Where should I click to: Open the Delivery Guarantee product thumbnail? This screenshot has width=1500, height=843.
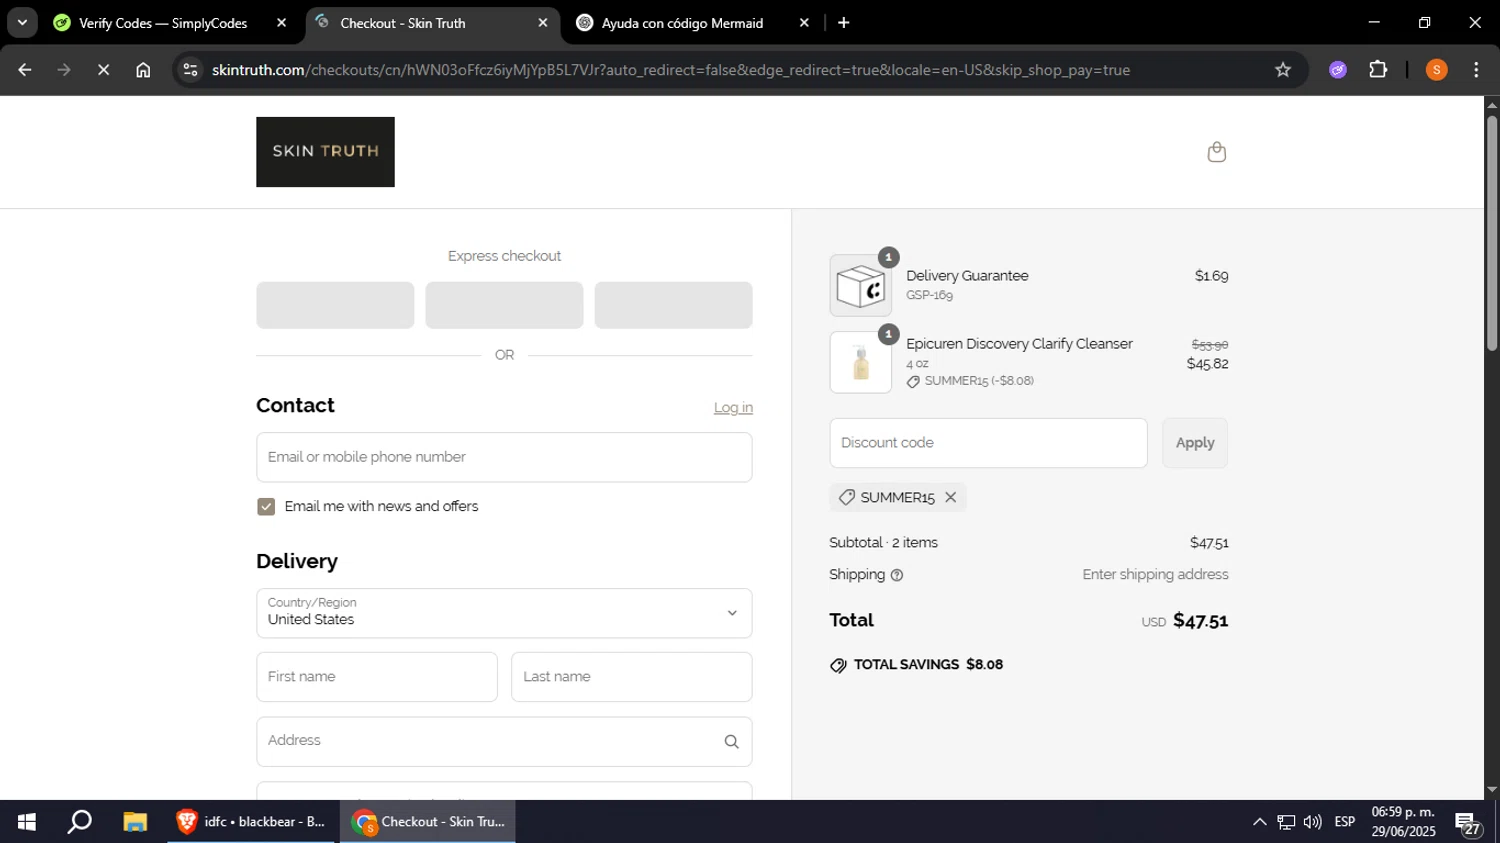[x=860, y=285]
